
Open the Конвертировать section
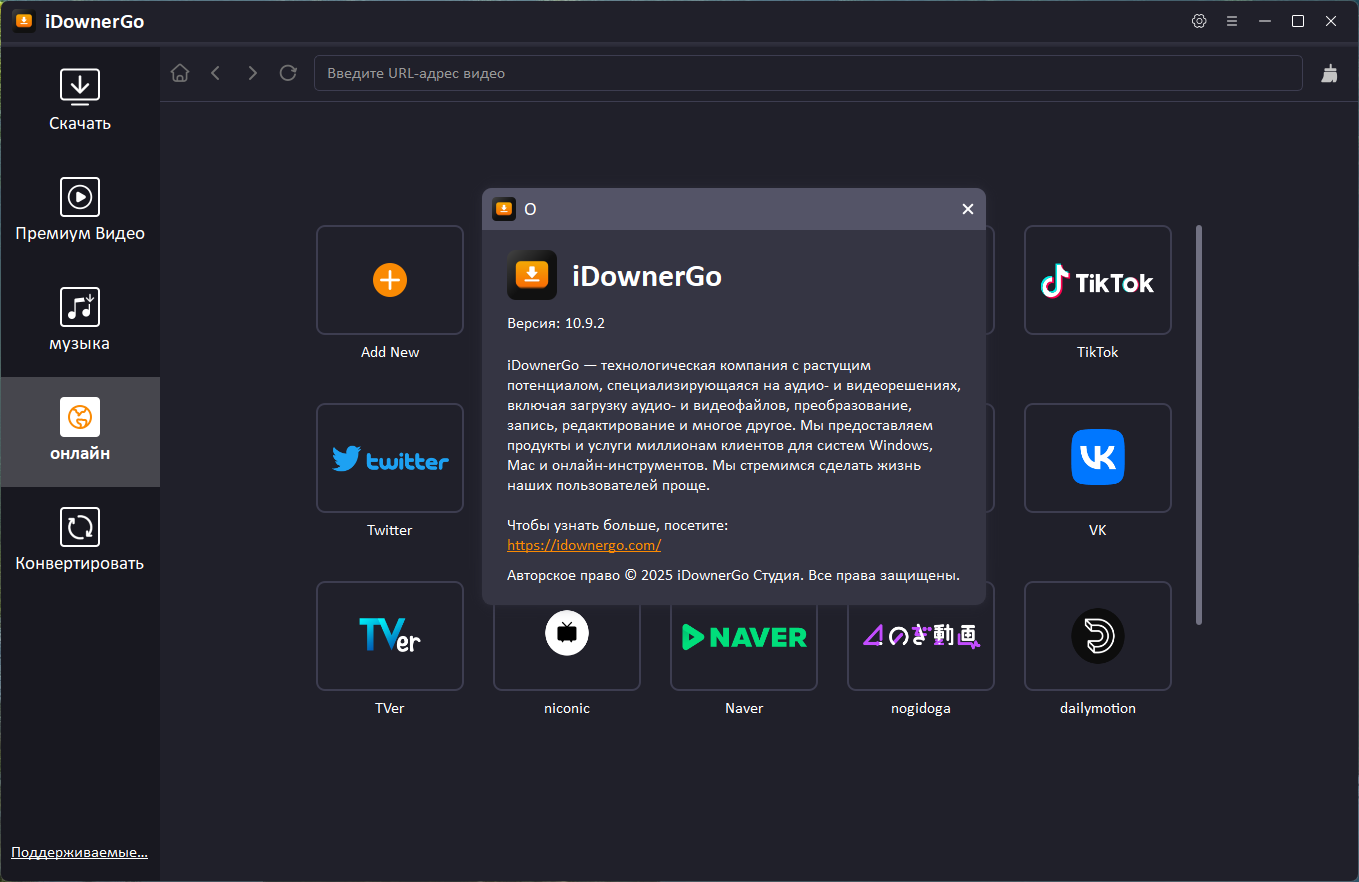[80, 542]
